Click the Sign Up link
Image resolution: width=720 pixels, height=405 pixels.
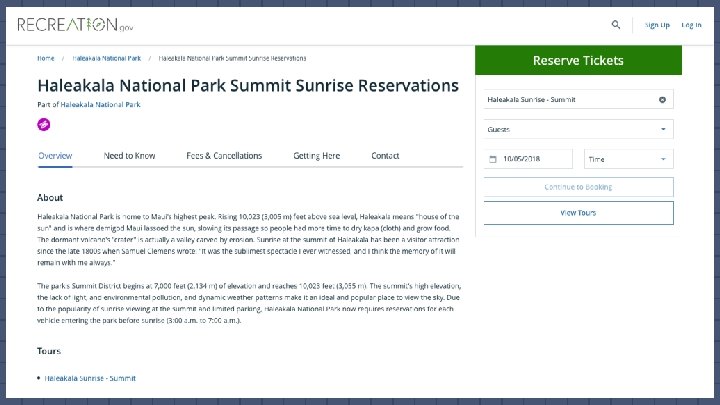point(657,25)
